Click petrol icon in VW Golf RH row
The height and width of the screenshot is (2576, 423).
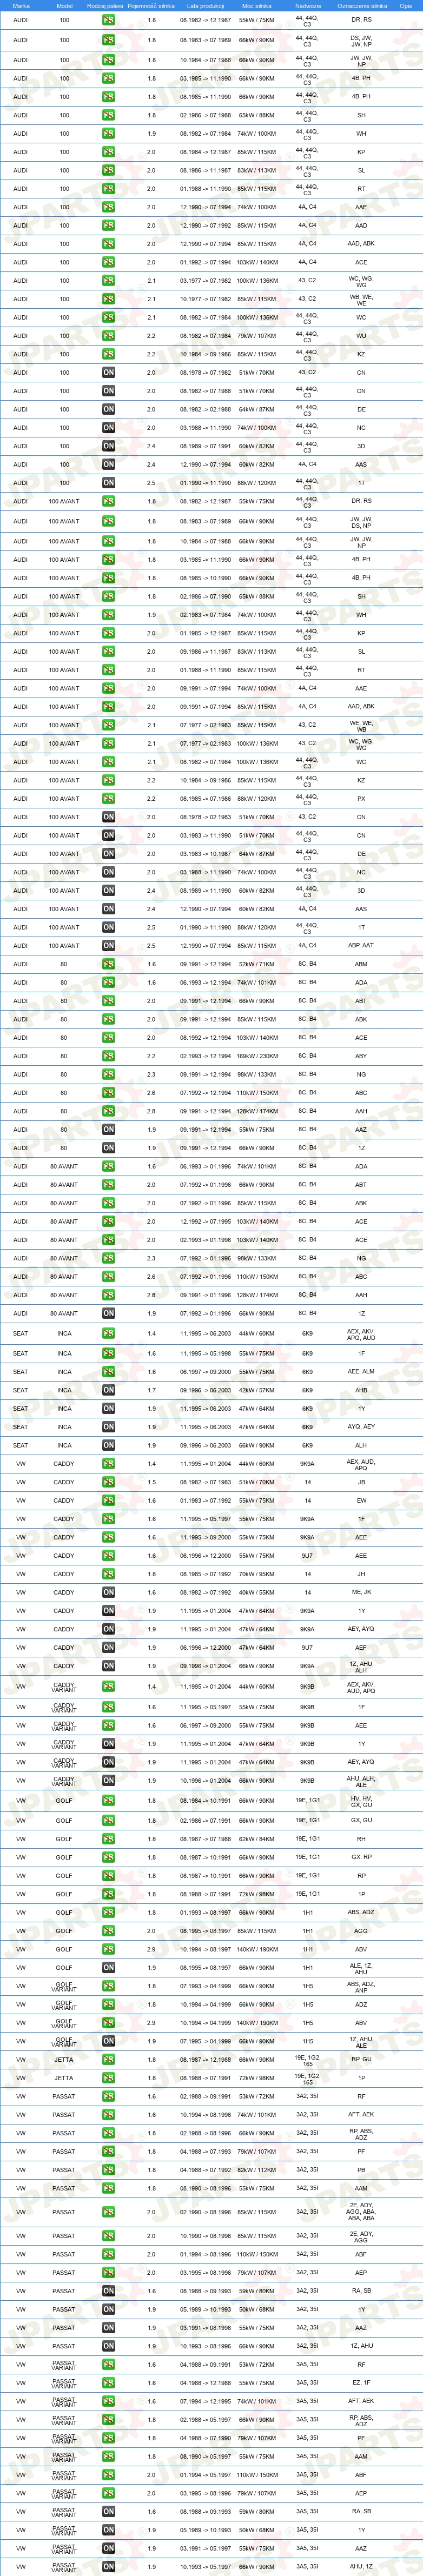click(108, 1838)
